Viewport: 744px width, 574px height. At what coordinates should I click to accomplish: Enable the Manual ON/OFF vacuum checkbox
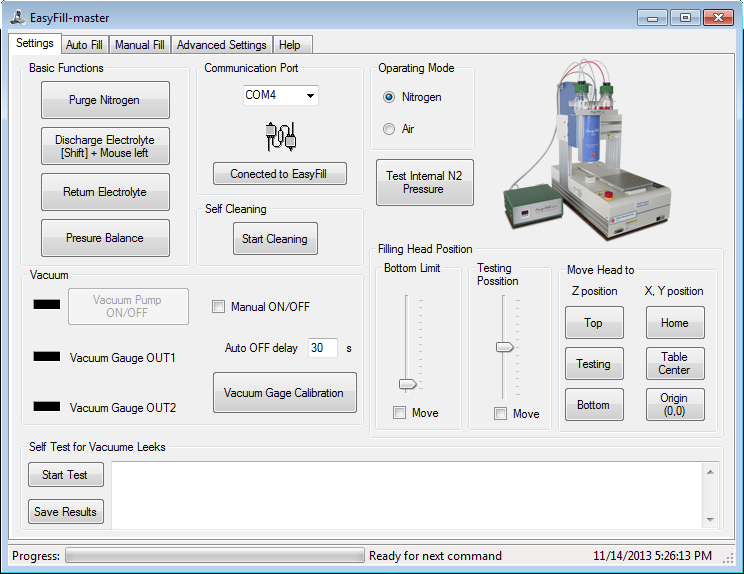(x=218, y=306)
